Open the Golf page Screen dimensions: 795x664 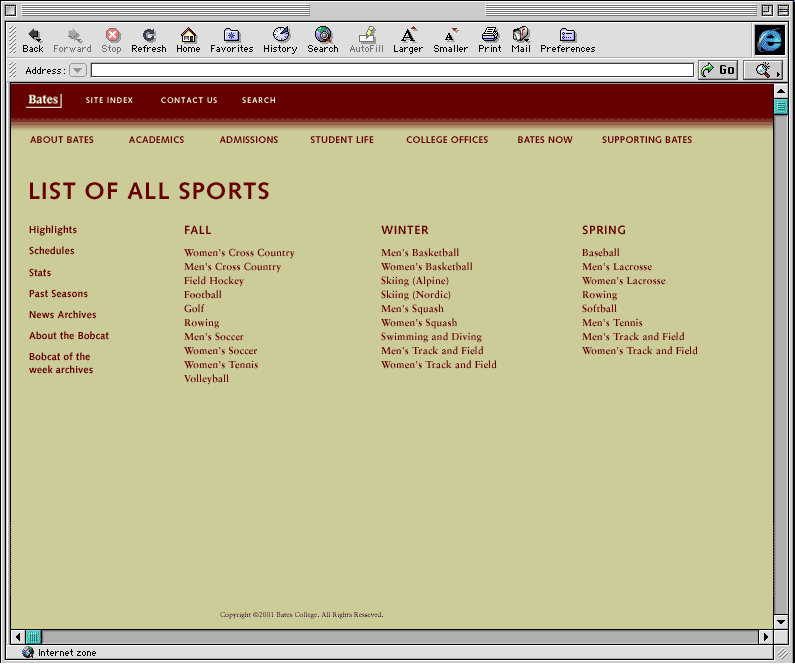(194, 308)
